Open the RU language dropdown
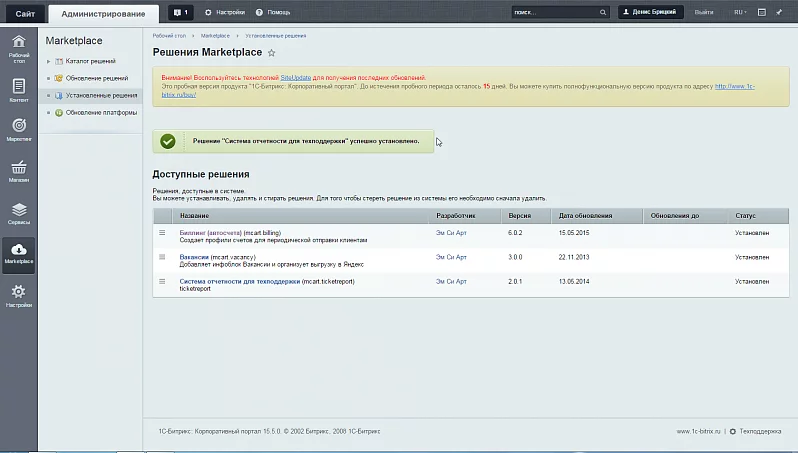This screenshot has width=798, height=453. (x=740, y=12)
